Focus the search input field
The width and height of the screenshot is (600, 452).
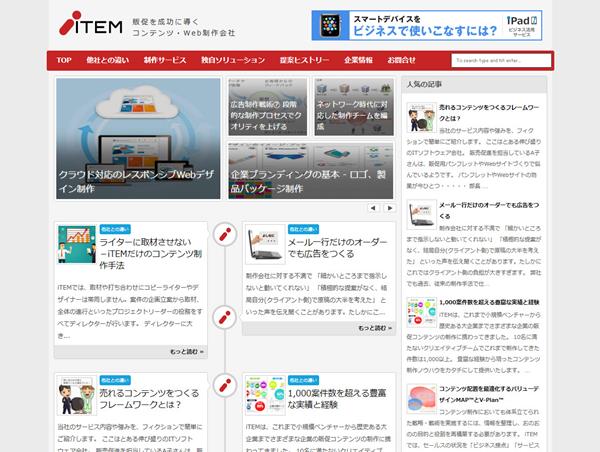pyautogui.click(x=501, y=60)
